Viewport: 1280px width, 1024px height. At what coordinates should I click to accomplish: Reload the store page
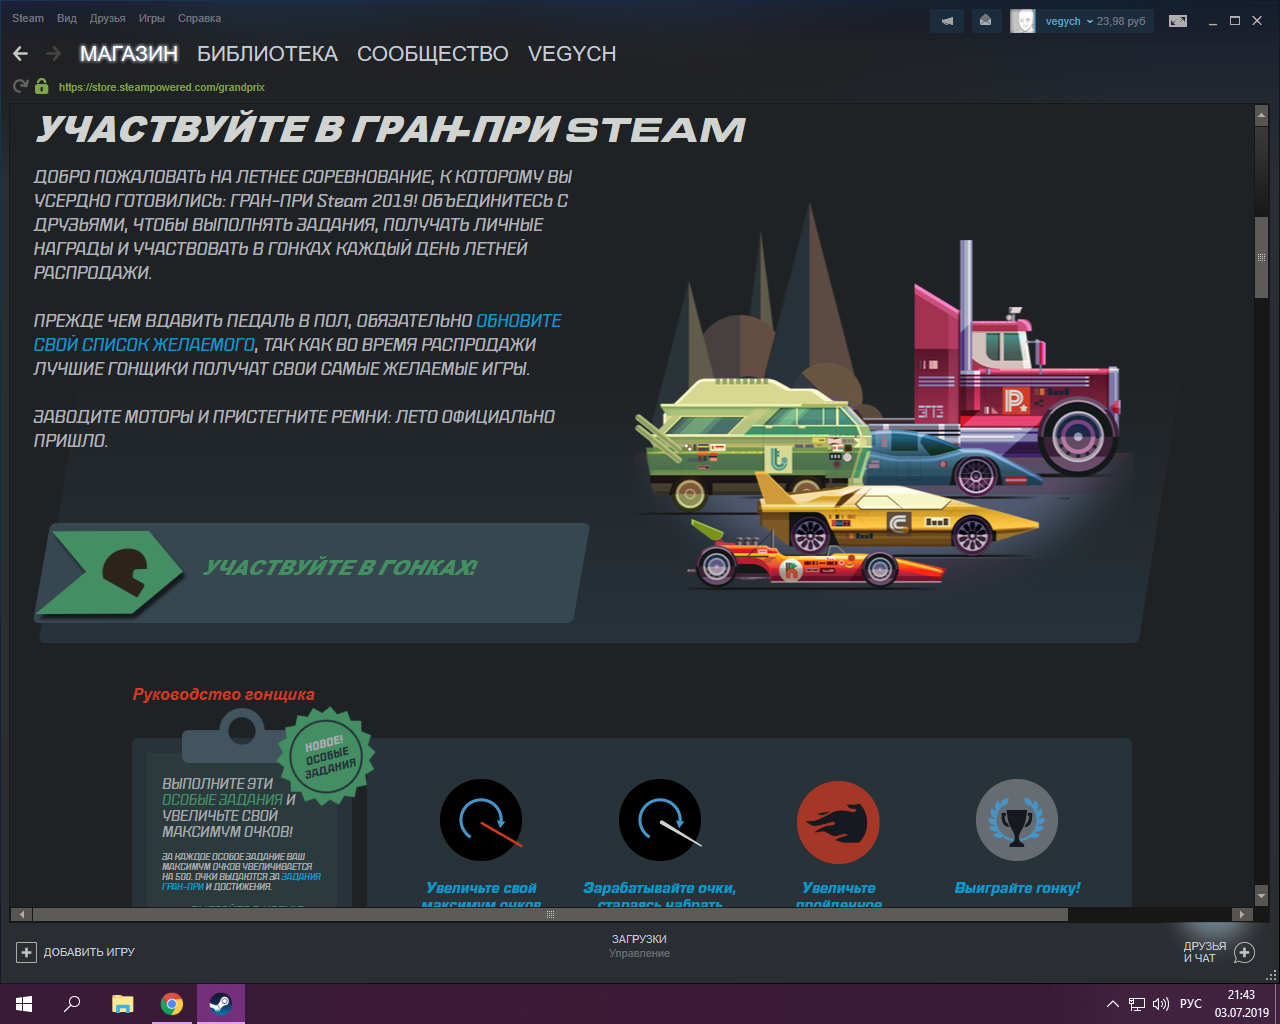point(20,87)
